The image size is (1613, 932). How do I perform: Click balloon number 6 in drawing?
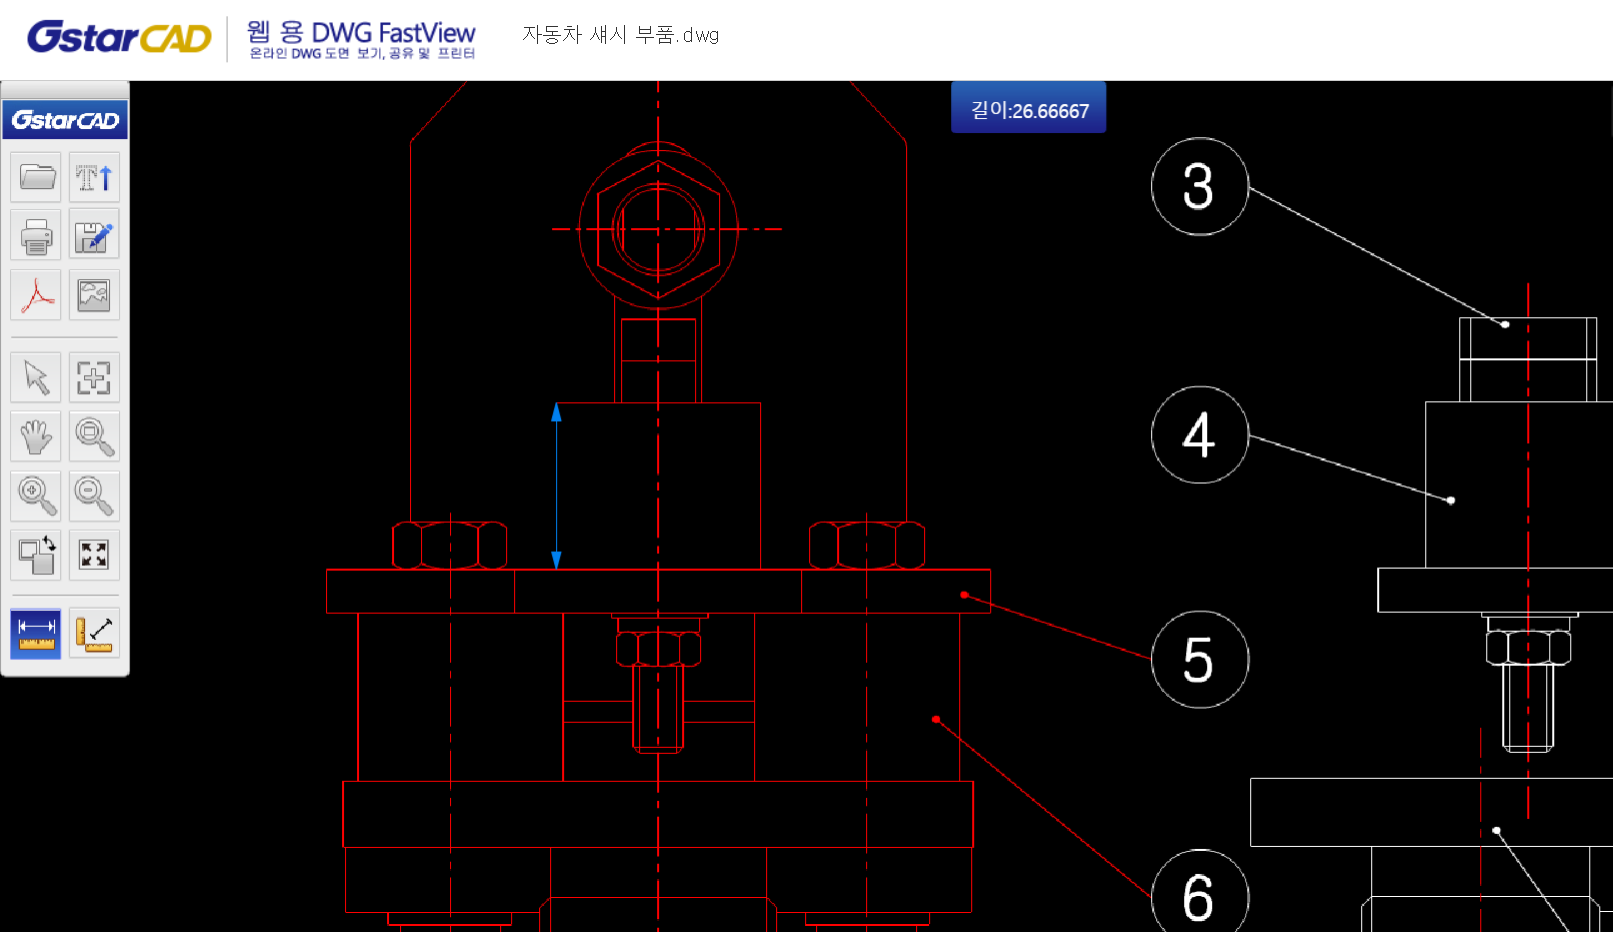[x=1199, y=893]
